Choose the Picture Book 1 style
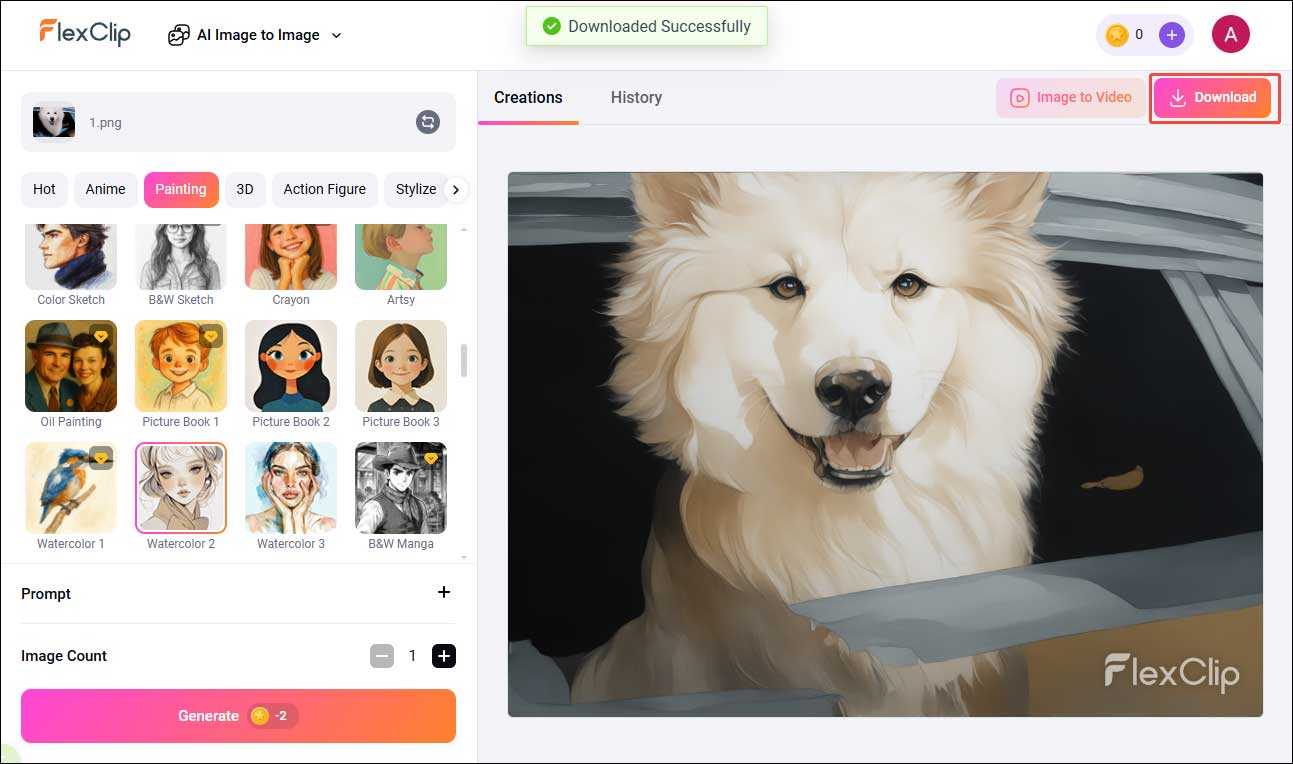 coord(181,366)
